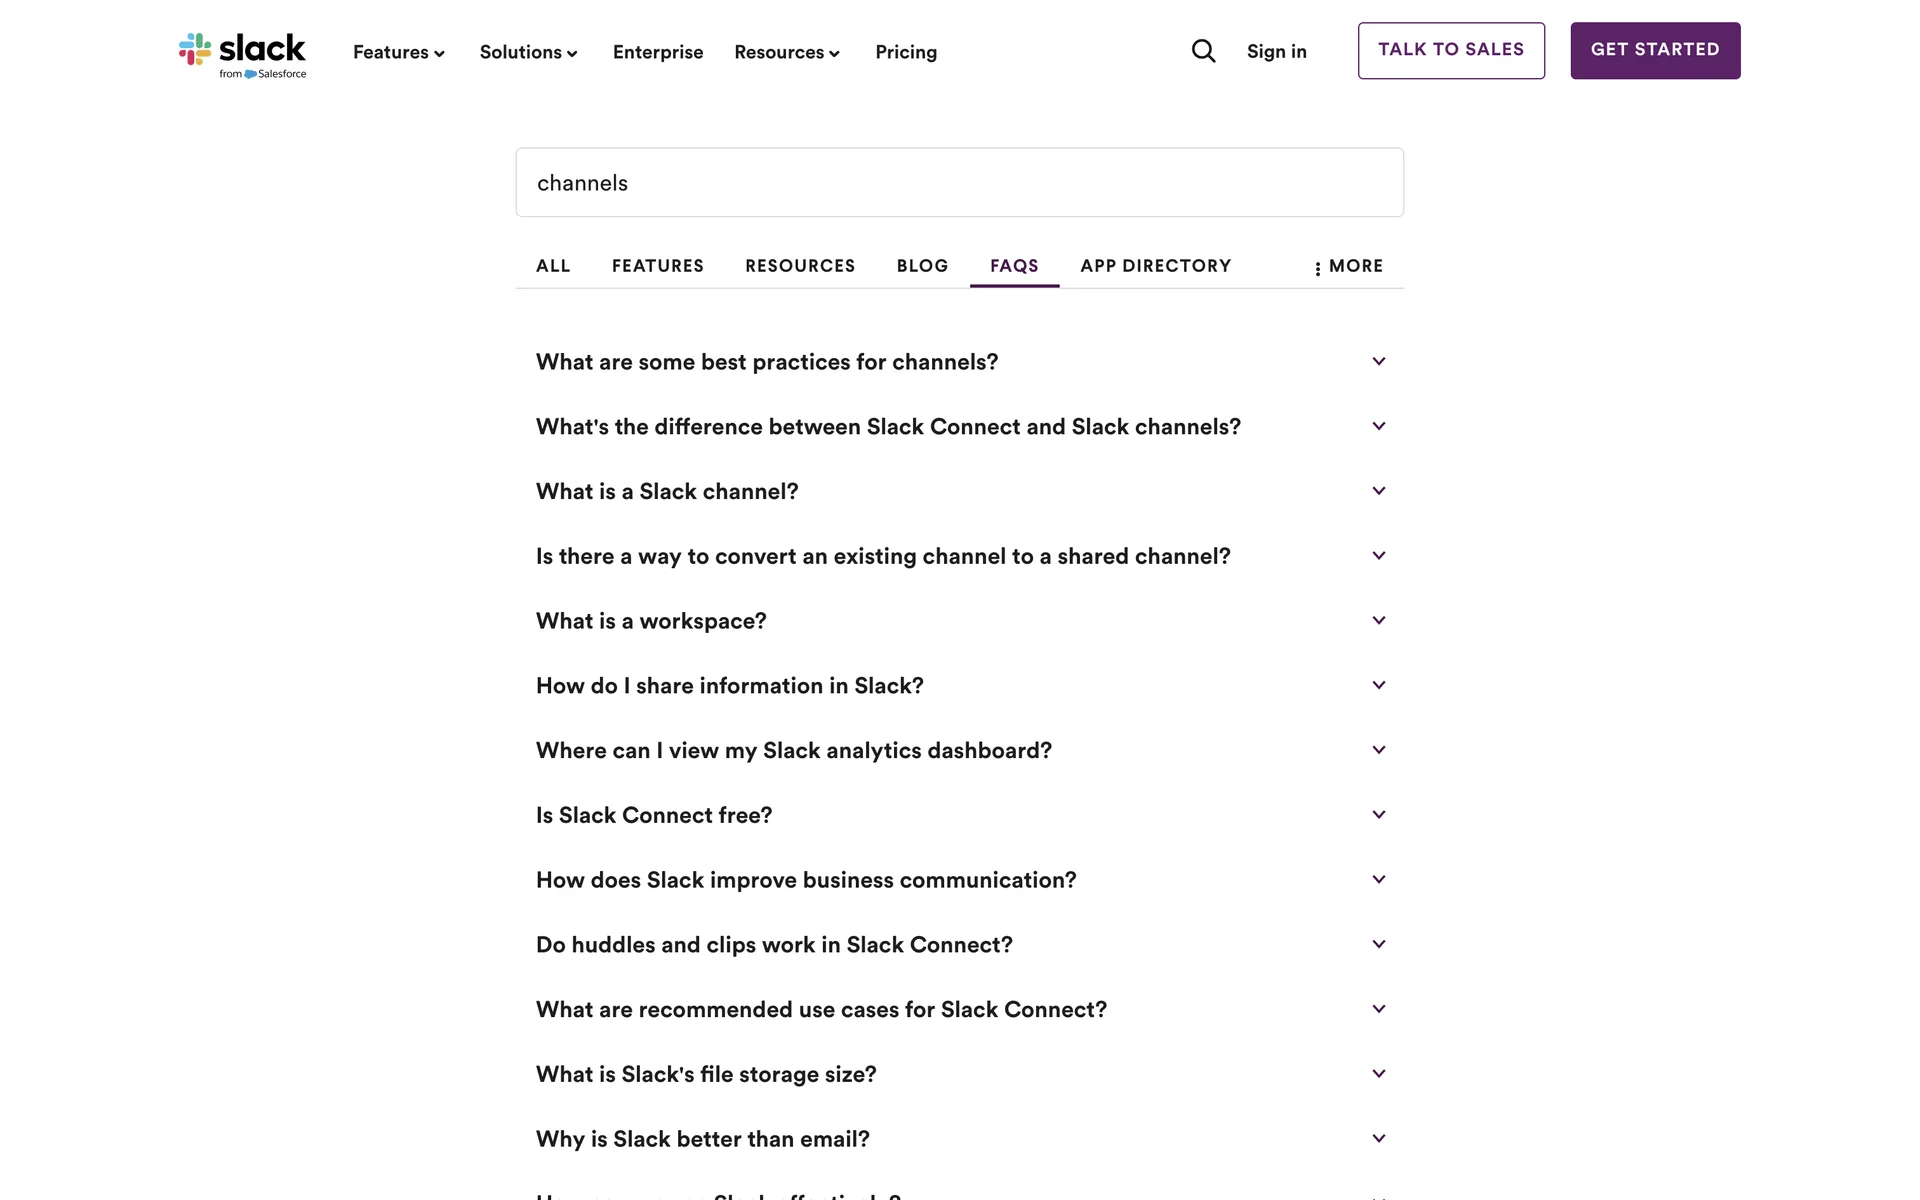This screenshot has height=1200, width=1920.
Task: Expand "Why is Slack better than email?" chevron
Action: pyautogui.click(x=1379, y=1139)
